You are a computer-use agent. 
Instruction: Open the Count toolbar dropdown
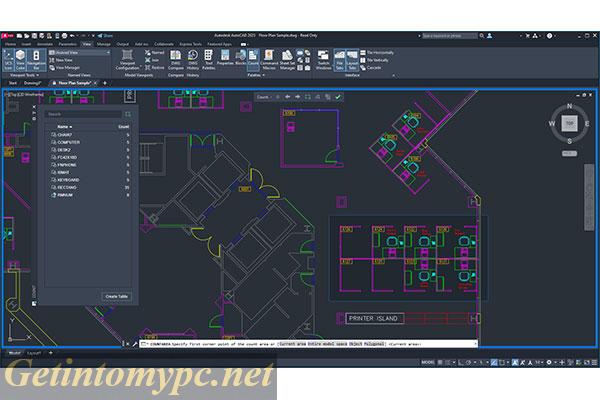[264, 97]
